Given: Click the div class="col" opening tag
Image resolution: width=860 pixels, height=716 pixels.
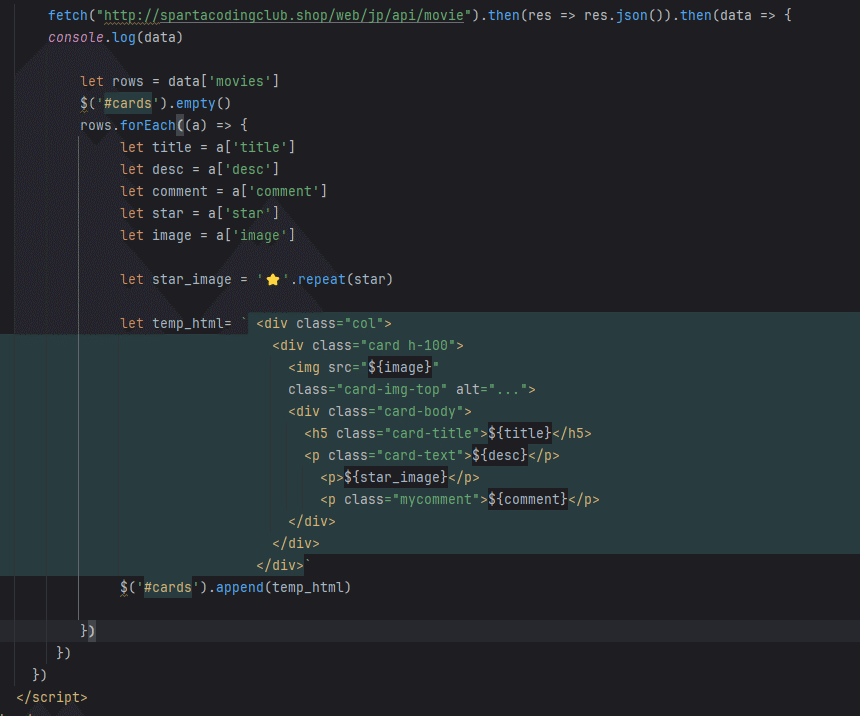Looking at the screenshot, I should 324,323.
